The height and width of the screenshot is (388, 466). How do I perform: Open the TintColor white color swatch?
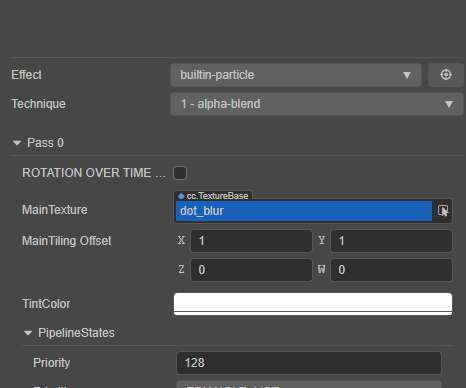coord(313,304)
